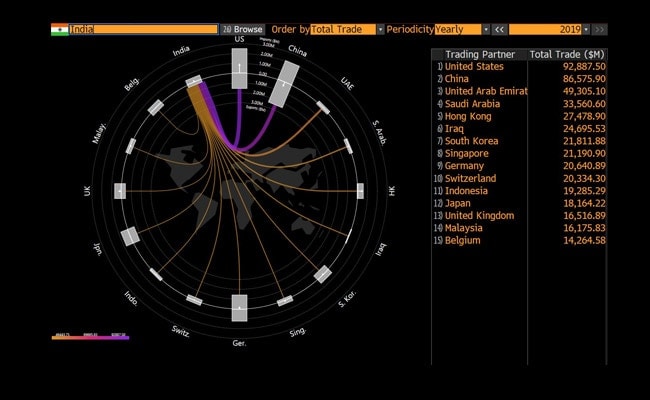Viewport: 650px width, 400px height.
Task: Click the India flag icon
Action: coord(59,30)
